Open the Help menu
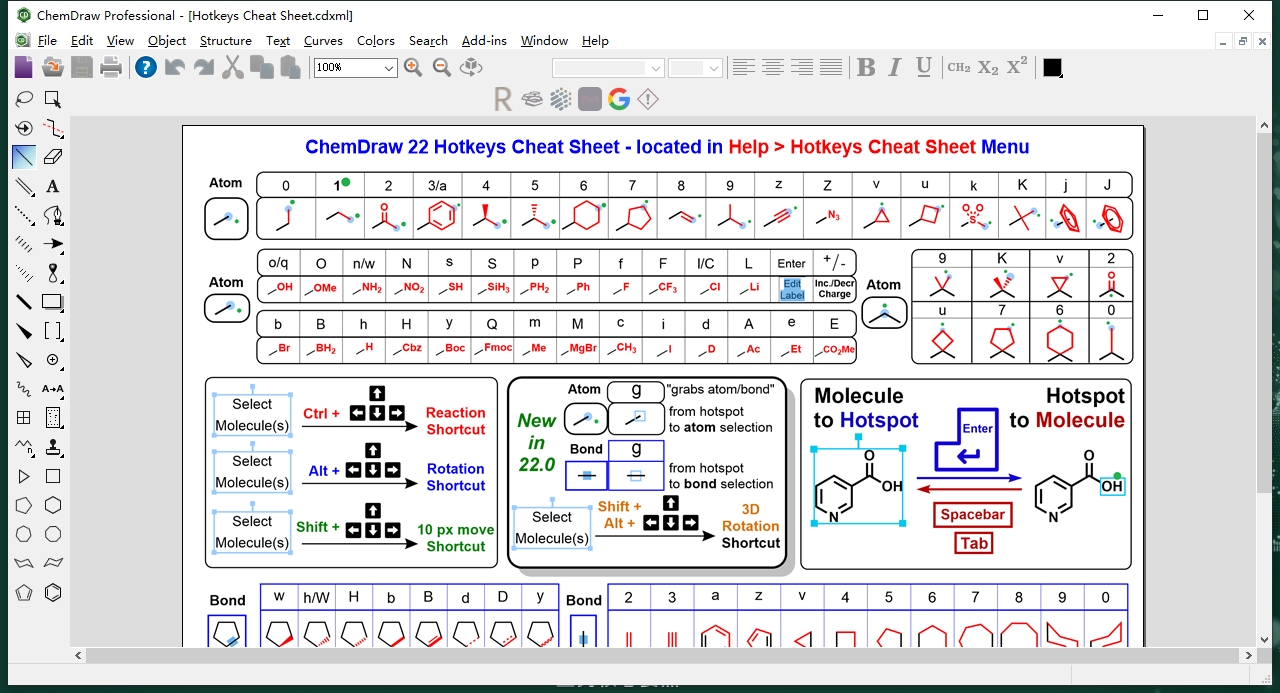 click(x=595, y=41)
